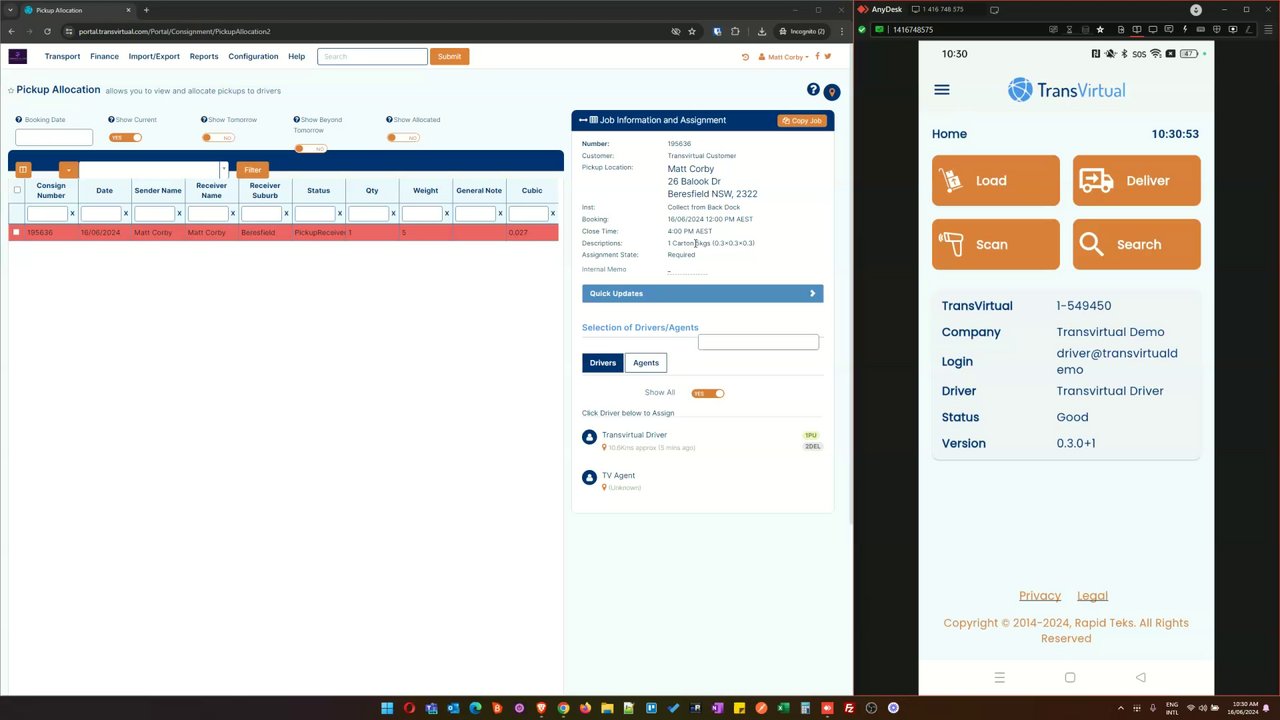The image size is (1280, 720).
Task: Switch to the Agents tab
Action: click(x=646, y=363)
